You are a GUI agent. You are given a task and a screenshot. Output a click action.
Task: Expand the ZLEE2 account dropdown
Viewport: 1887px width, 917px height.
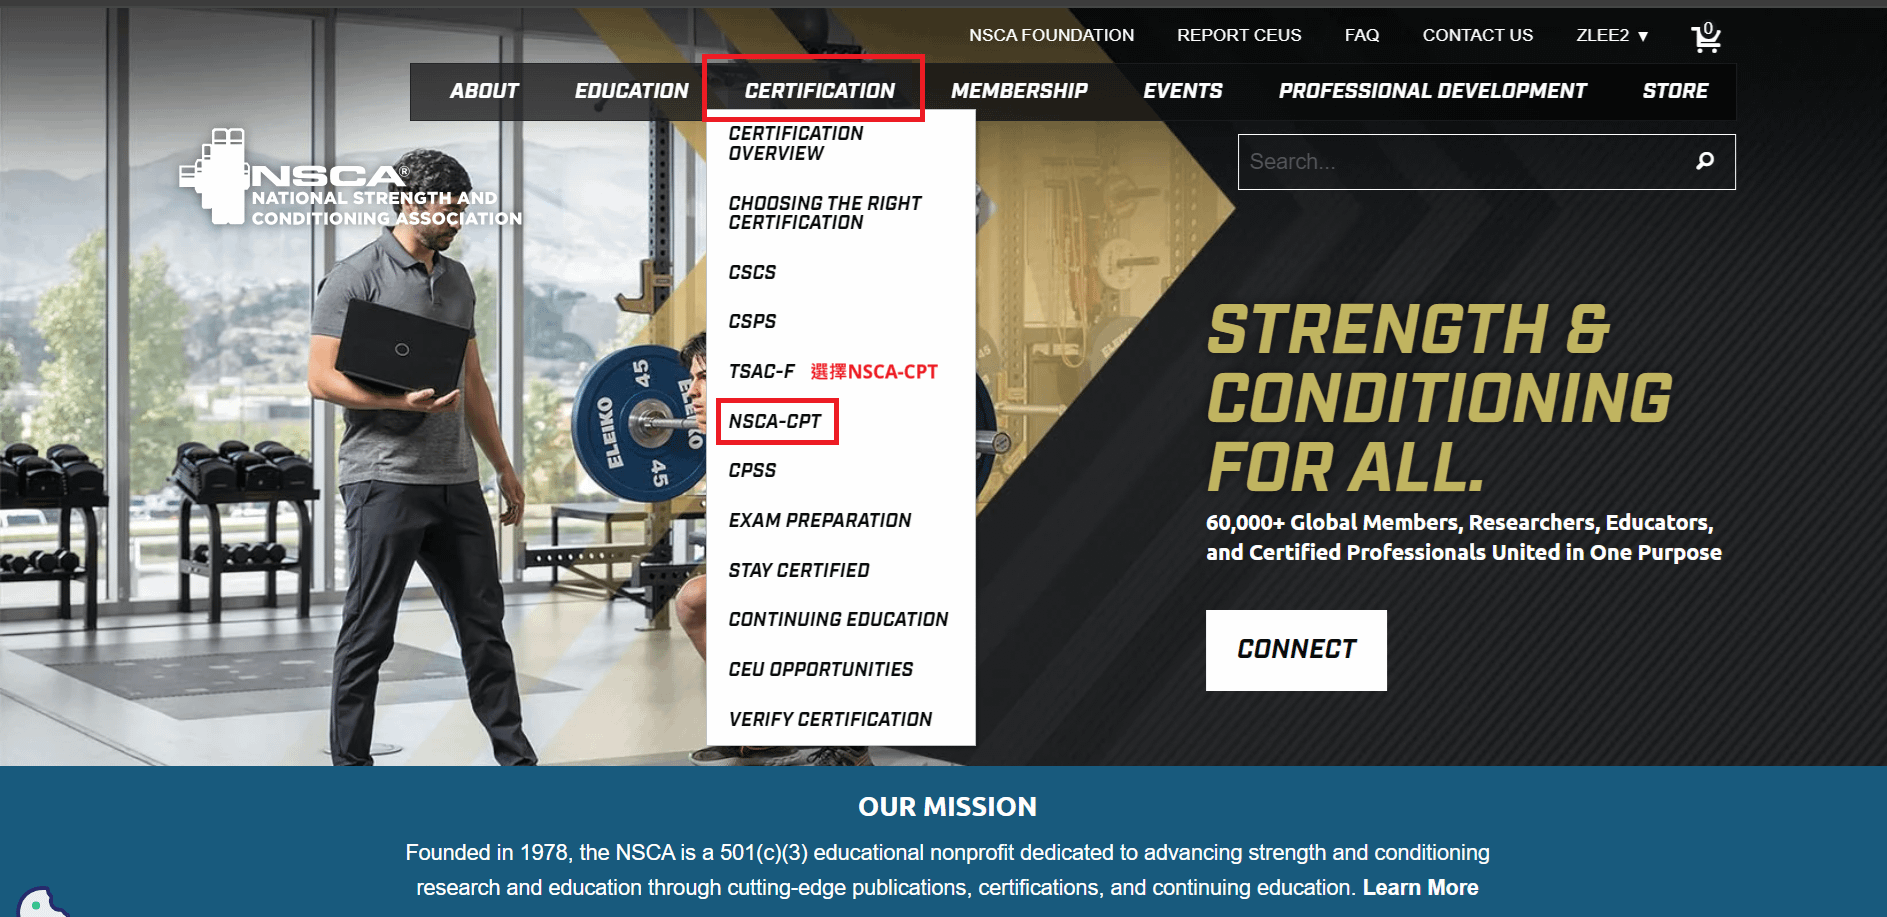click(x=1612, y=35)
